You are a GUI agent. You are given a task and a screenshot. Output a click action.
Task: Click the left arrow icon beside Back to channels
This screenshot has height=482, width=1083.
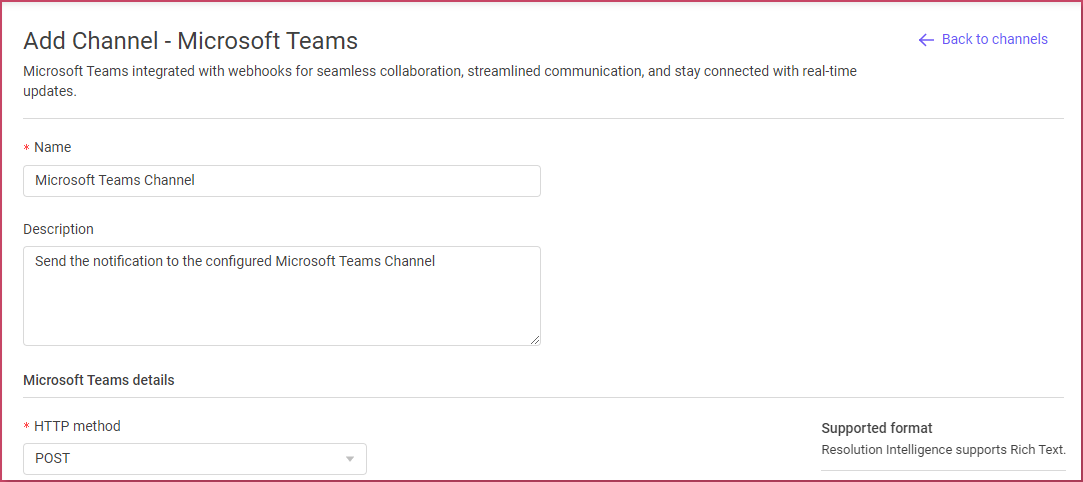point(926,39)
